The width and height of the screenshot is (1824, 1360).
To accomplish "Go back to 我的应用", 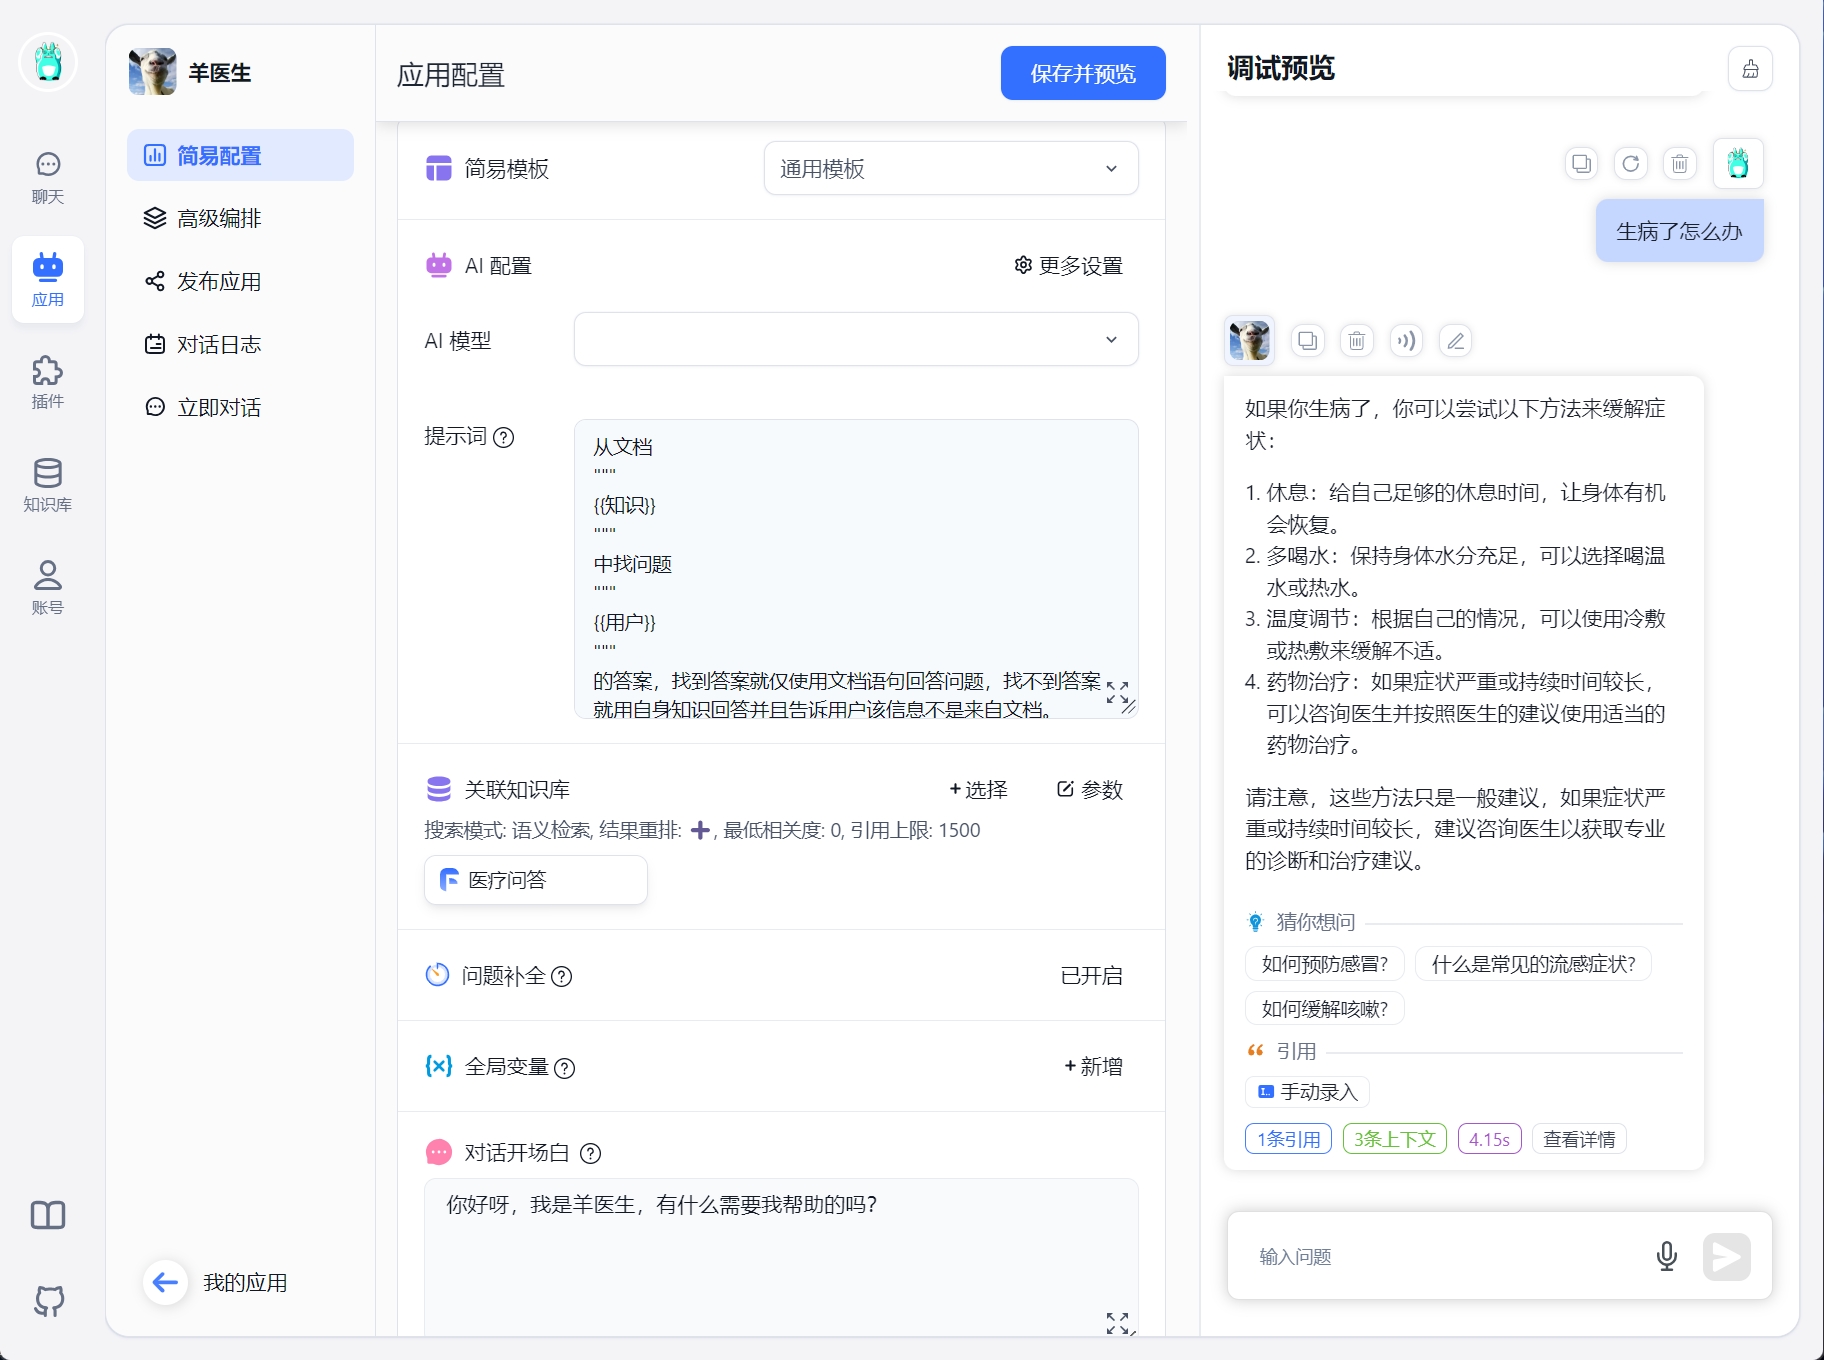I will click(x=217, y=1282).
